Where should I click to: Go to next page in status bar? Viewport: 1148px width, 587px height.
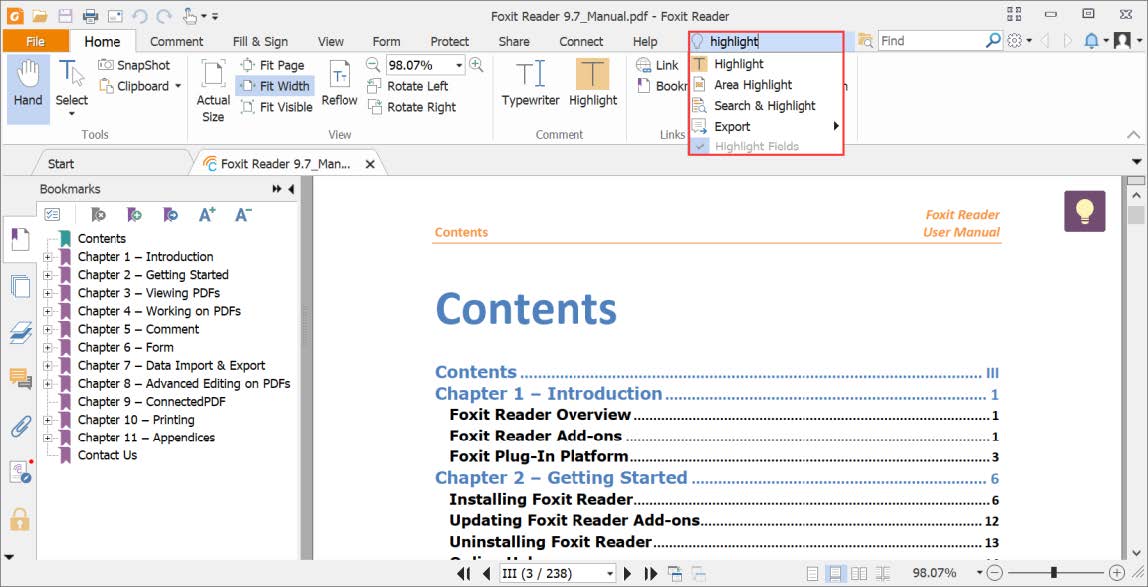[x=627, y=573]
